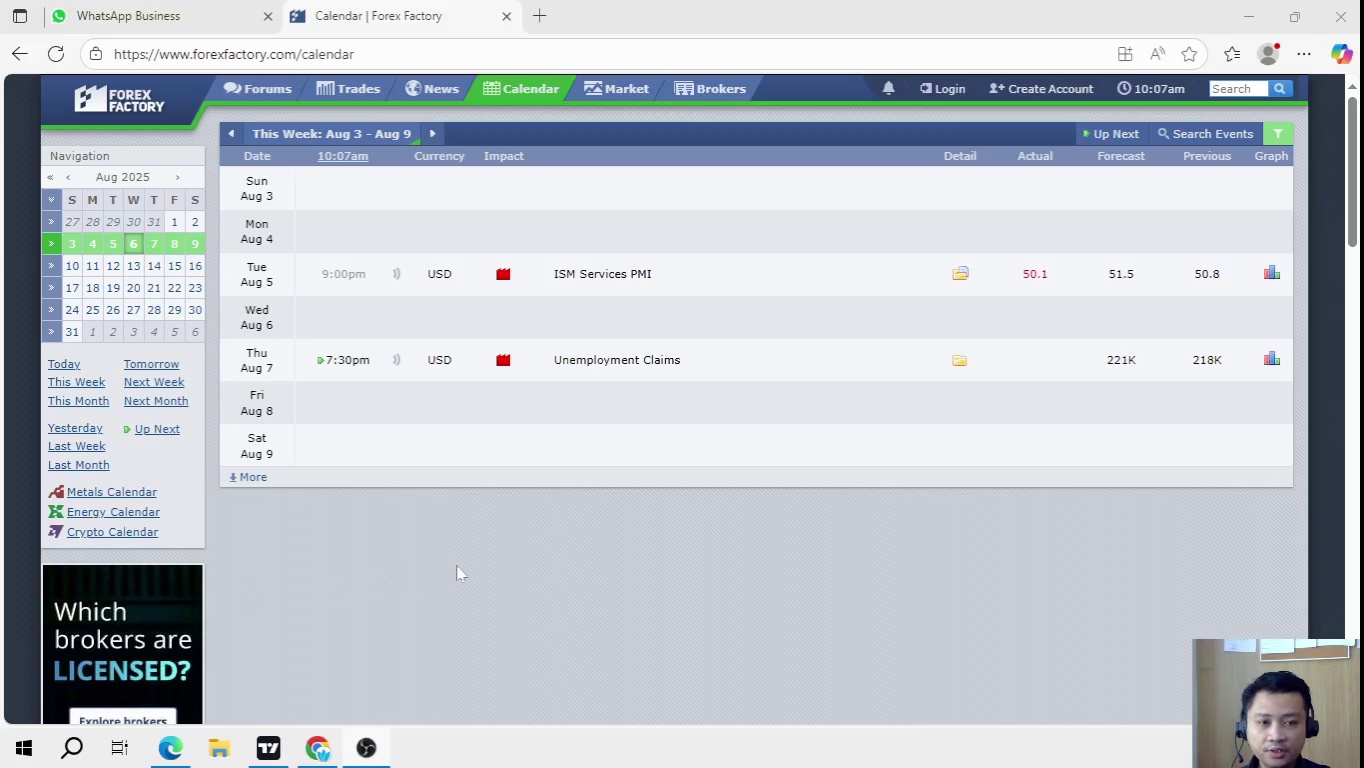
Task: Select Tomorrow in navigation links
Action: coord(151,364)
